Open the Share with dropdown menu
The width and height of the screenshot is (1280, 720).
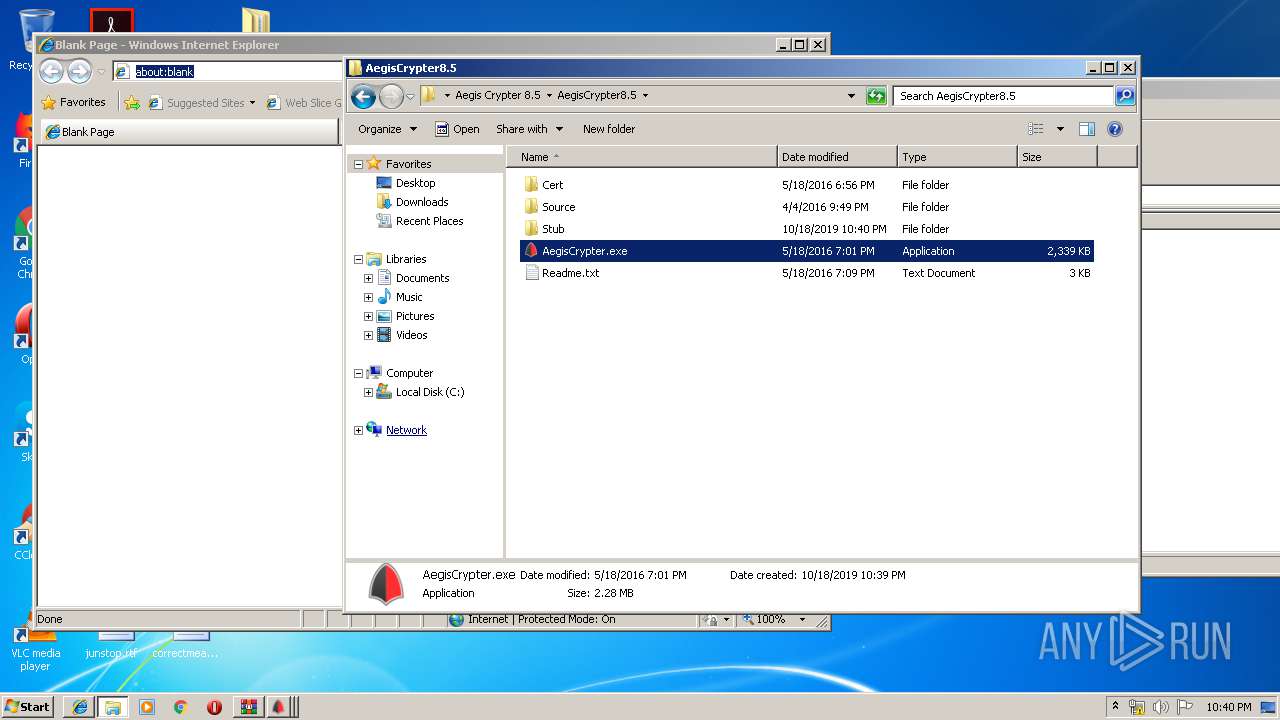pos(529,129)
